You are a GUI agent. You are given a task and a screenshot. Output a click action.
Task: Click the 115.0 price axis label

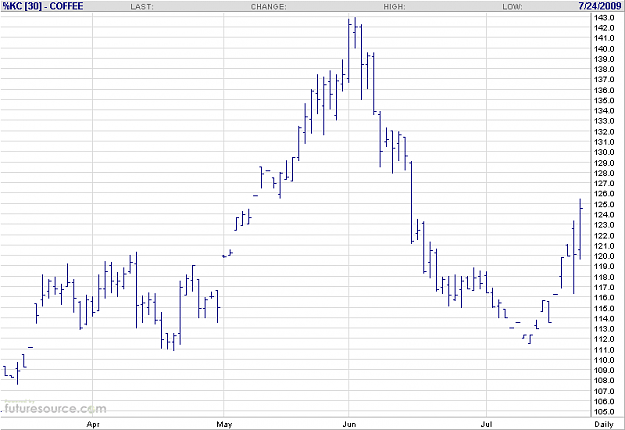point(604,308)
